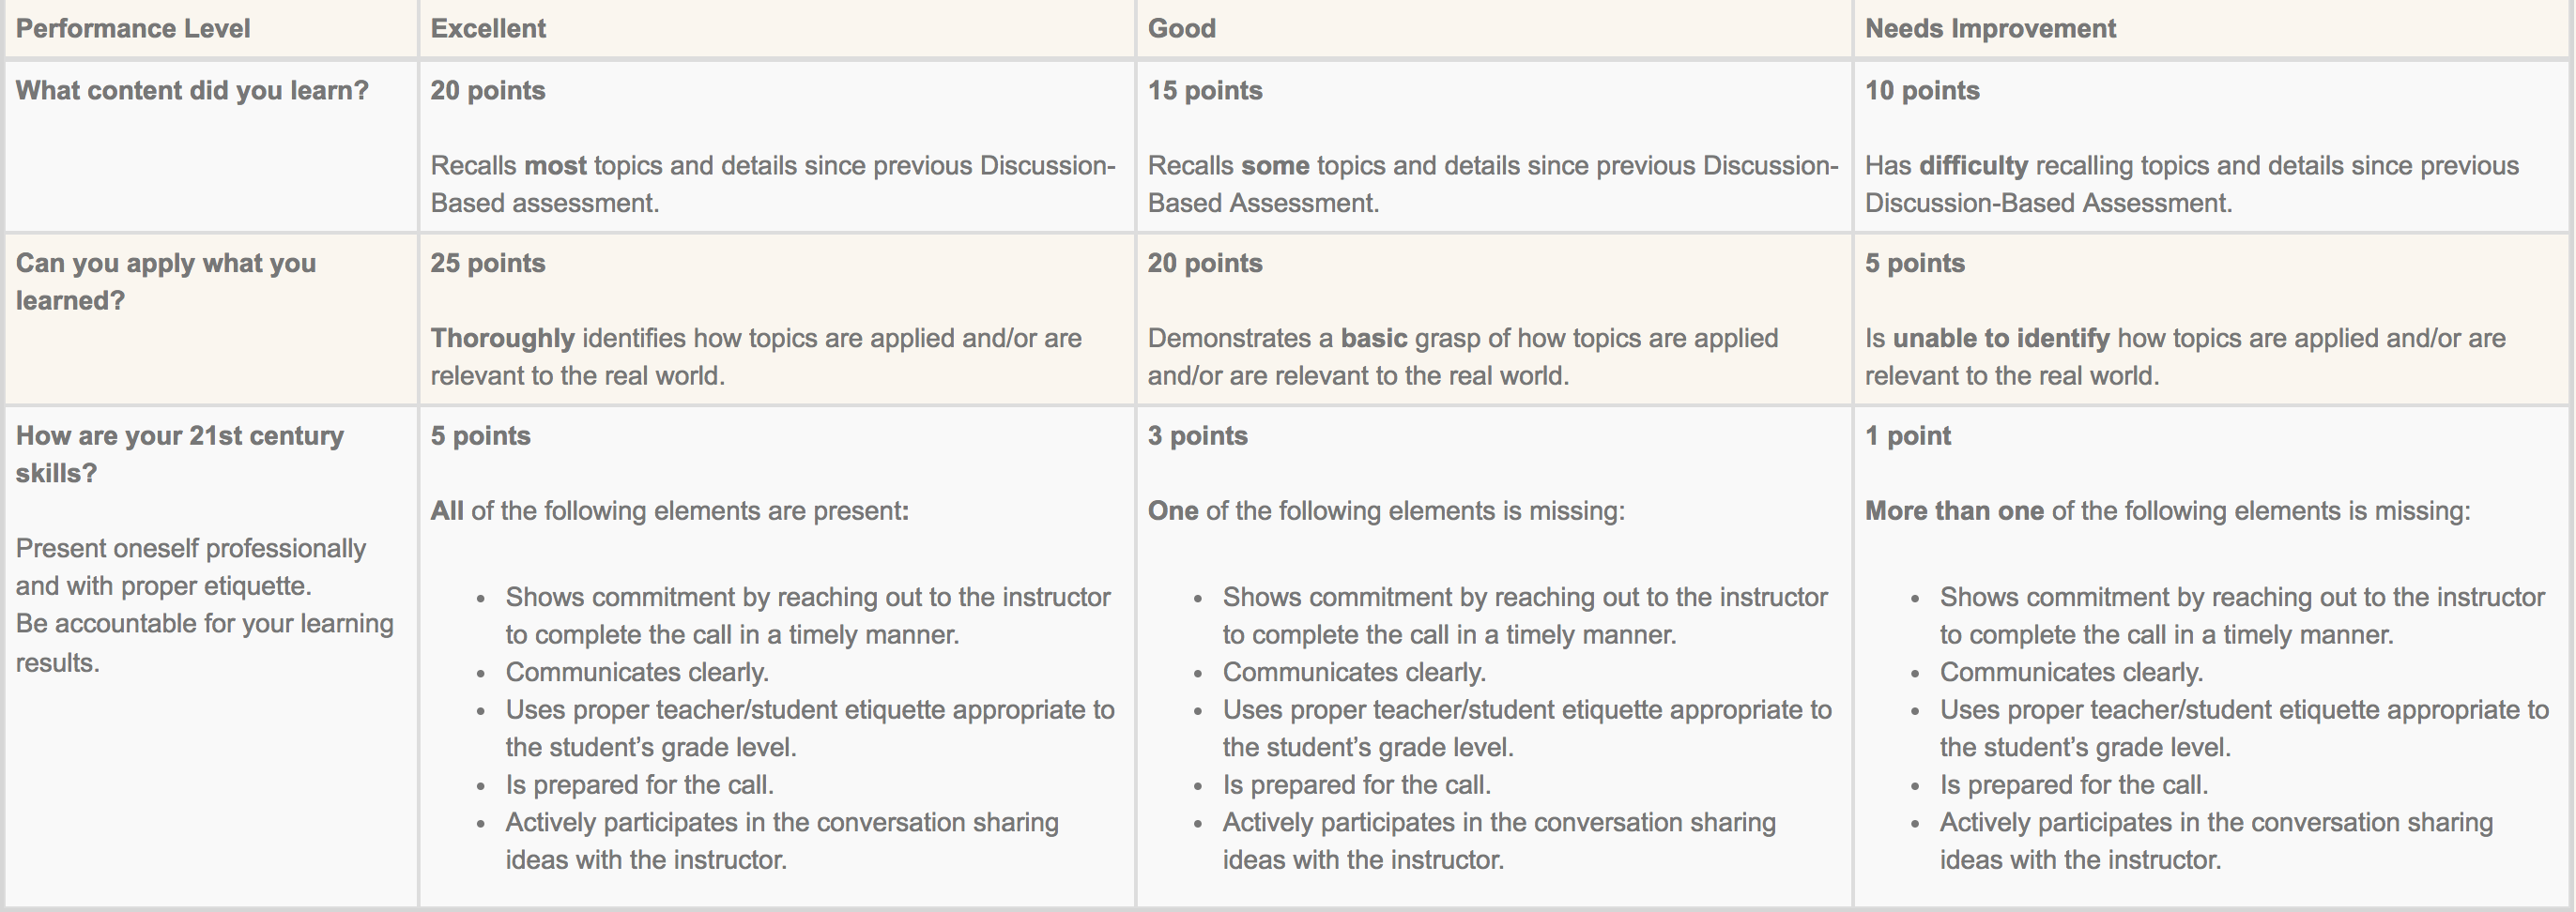Screen dimensions: 2576x912
Task: Click the 'What content did you learn?' row label
Action: 192,90
